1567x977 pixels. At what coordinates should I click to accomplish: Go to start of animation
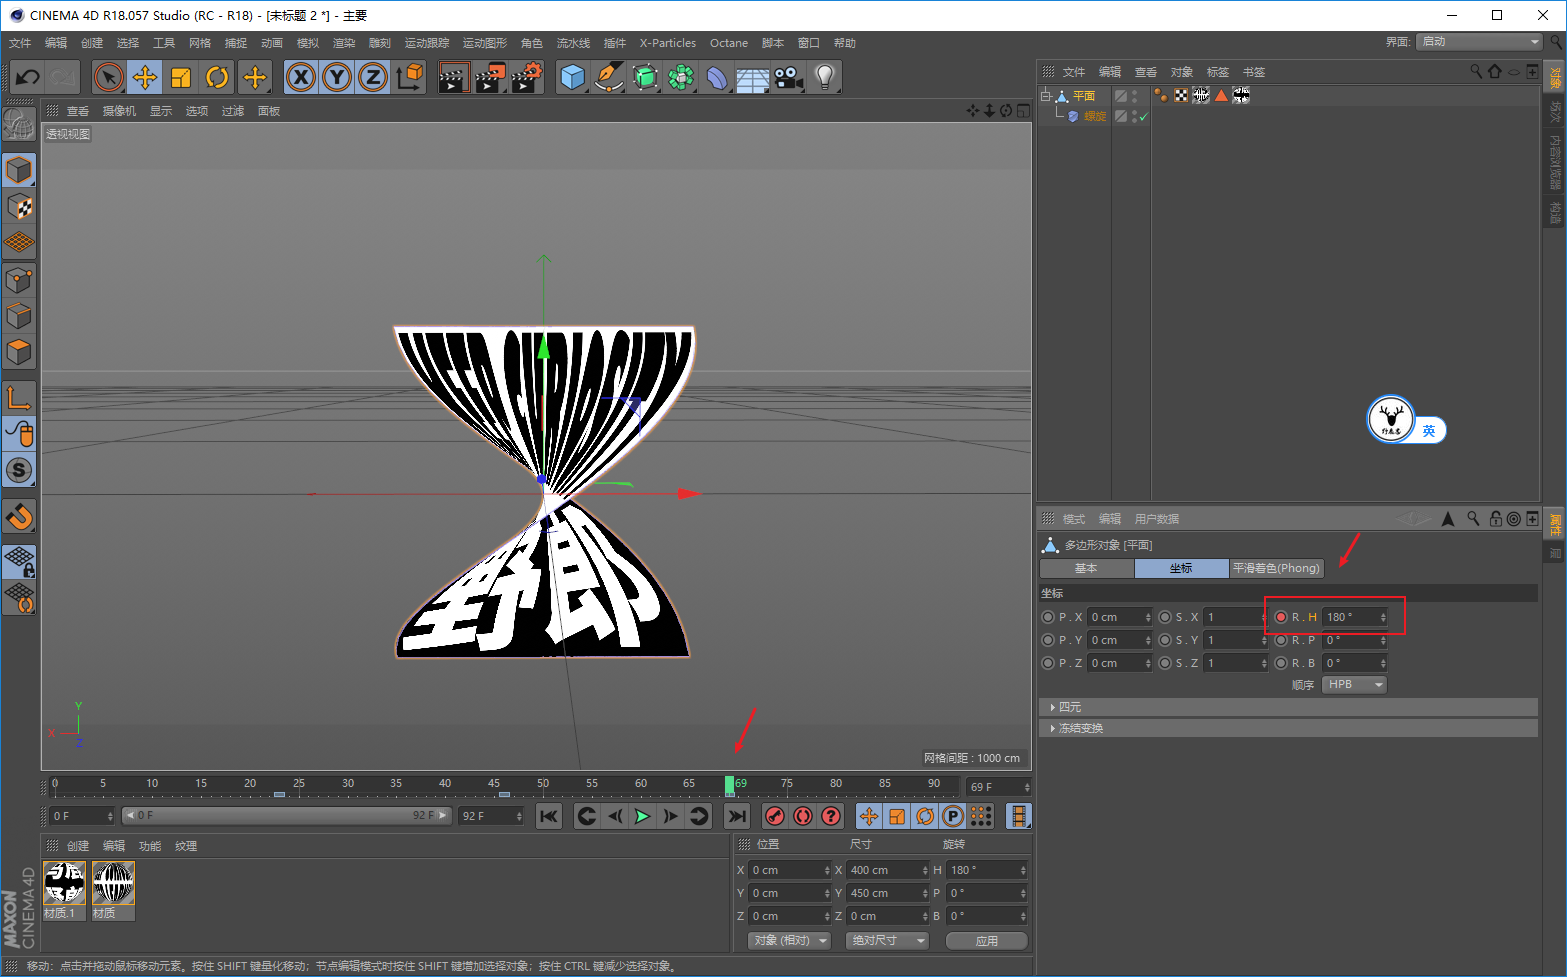click(549, 817)
